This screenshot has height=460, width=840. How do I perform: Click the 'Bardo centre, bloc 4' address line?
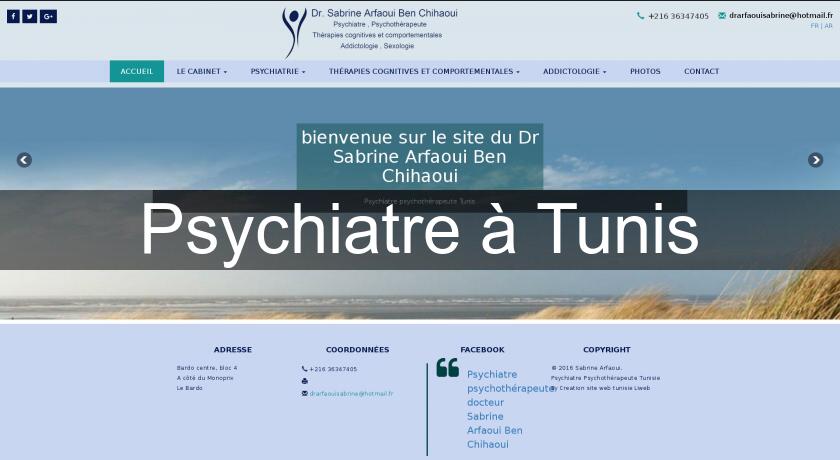[207, 368]
